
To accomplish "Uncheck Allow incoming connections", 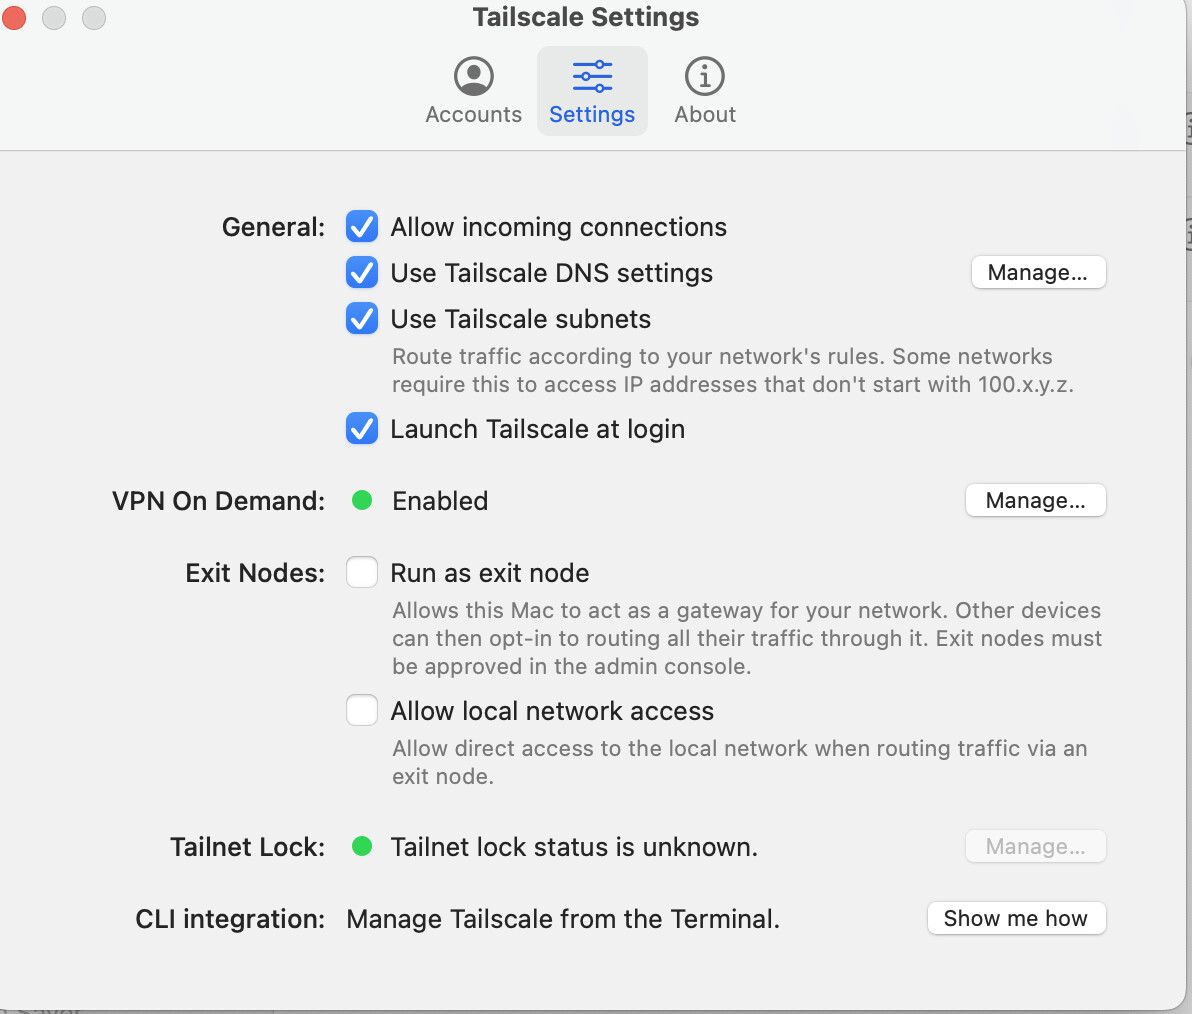I will [362, 227].
